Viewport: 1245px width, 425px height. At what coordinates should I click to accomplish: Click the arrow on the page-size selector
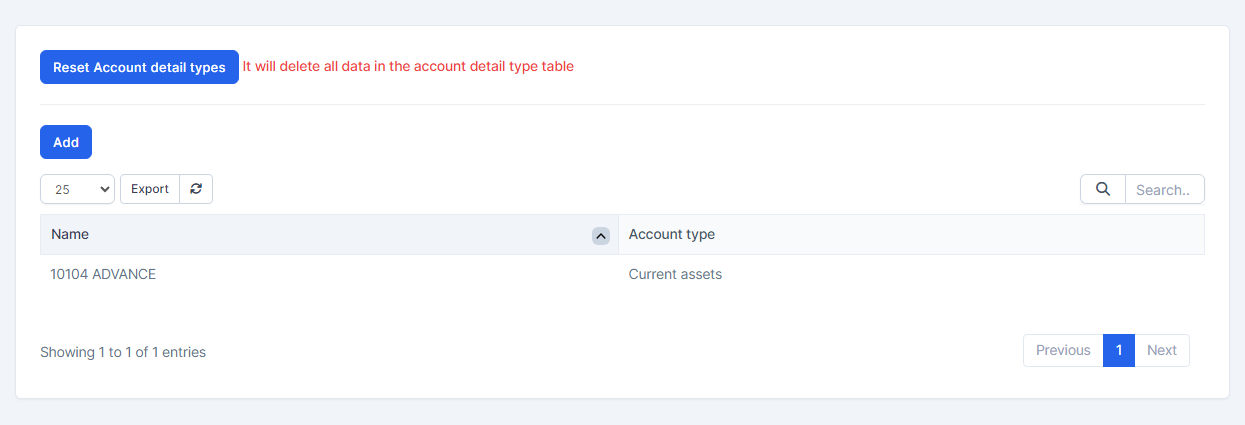103,189
